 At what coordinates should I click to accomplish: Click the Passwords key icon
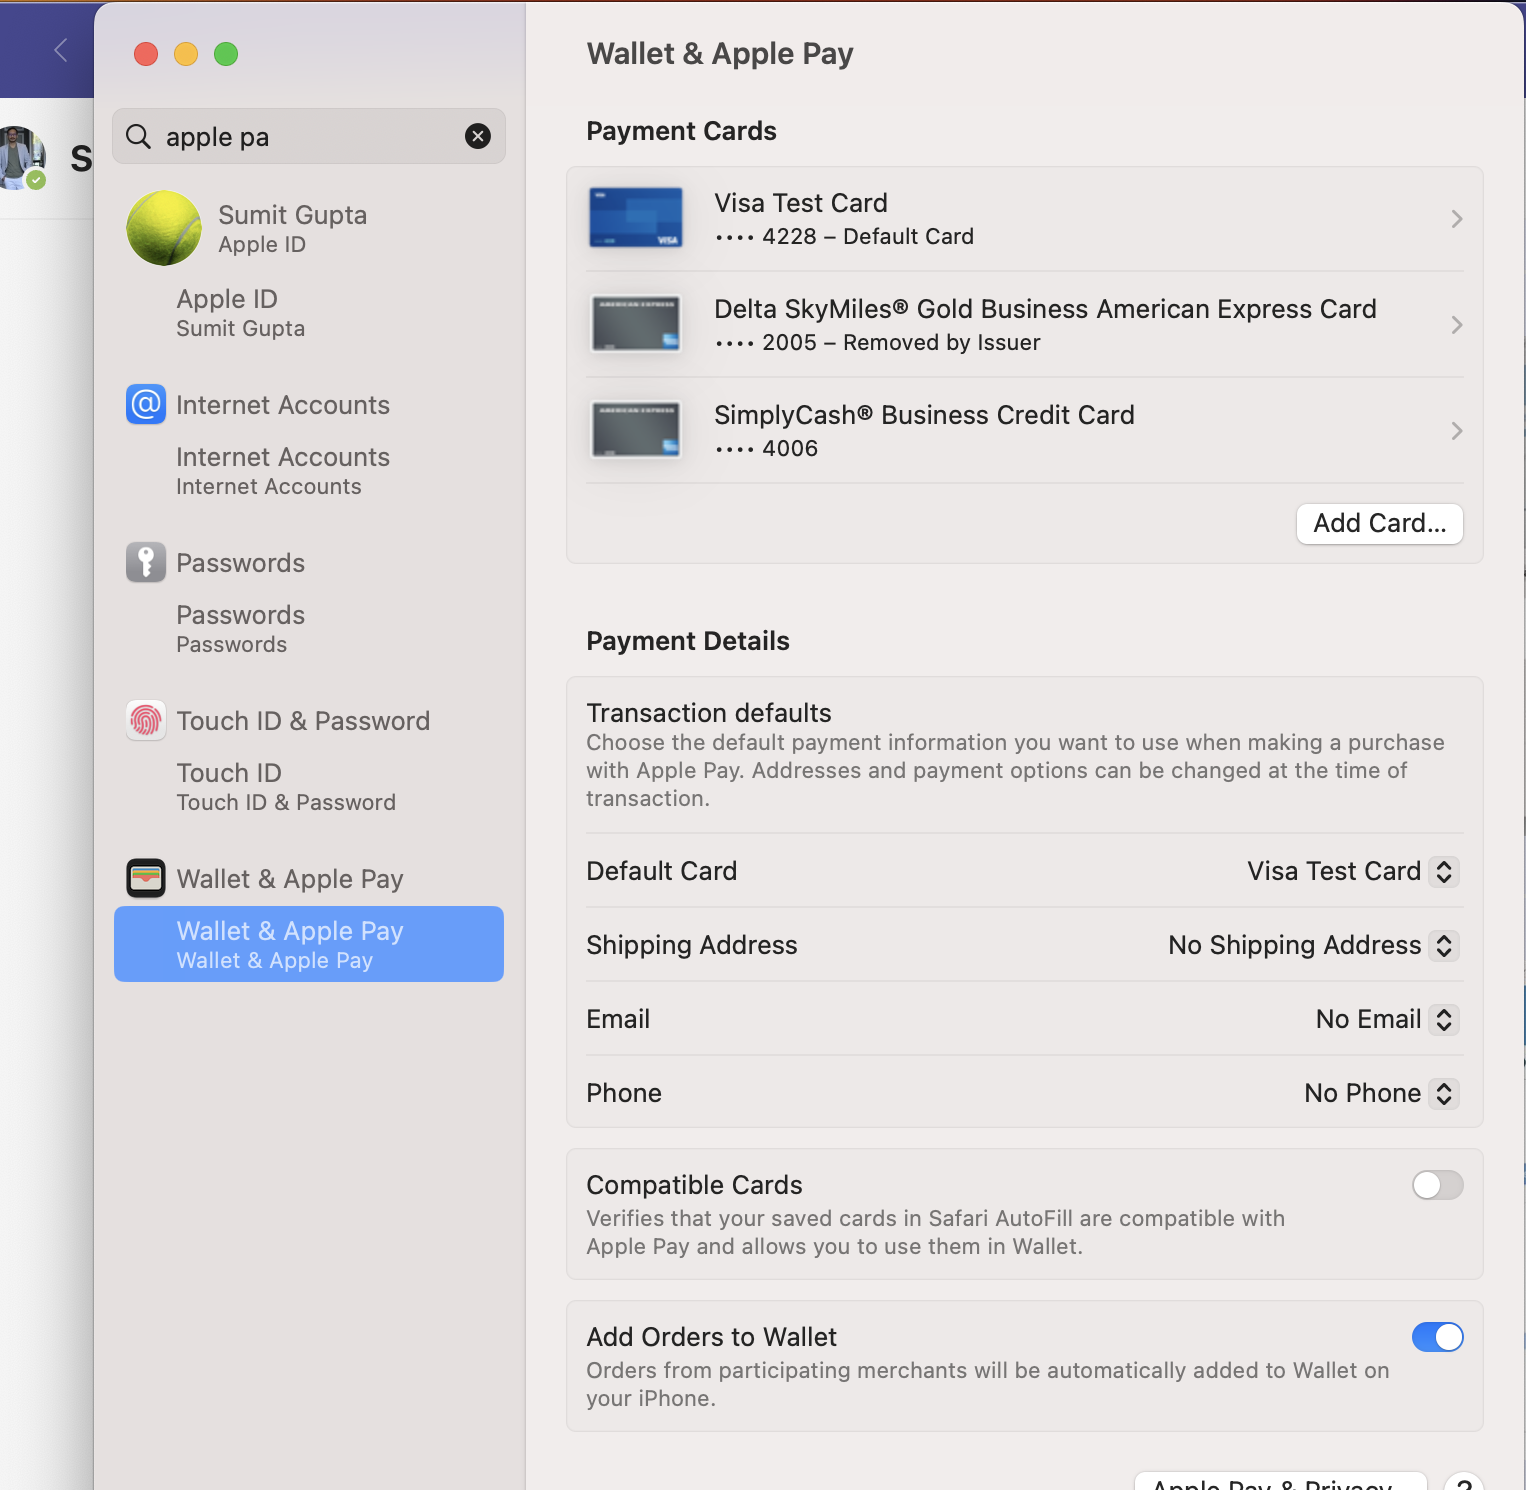[146, 562]
